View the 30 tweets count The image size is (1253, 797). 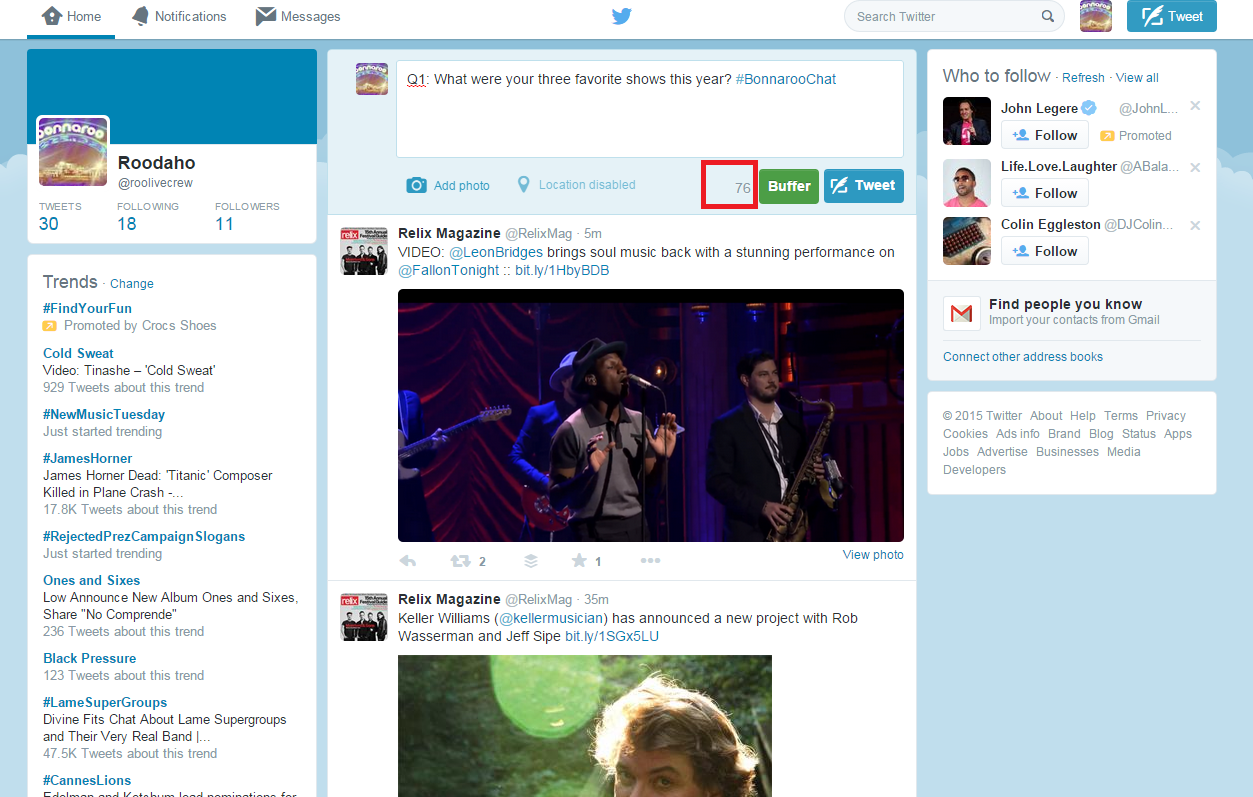49,224
